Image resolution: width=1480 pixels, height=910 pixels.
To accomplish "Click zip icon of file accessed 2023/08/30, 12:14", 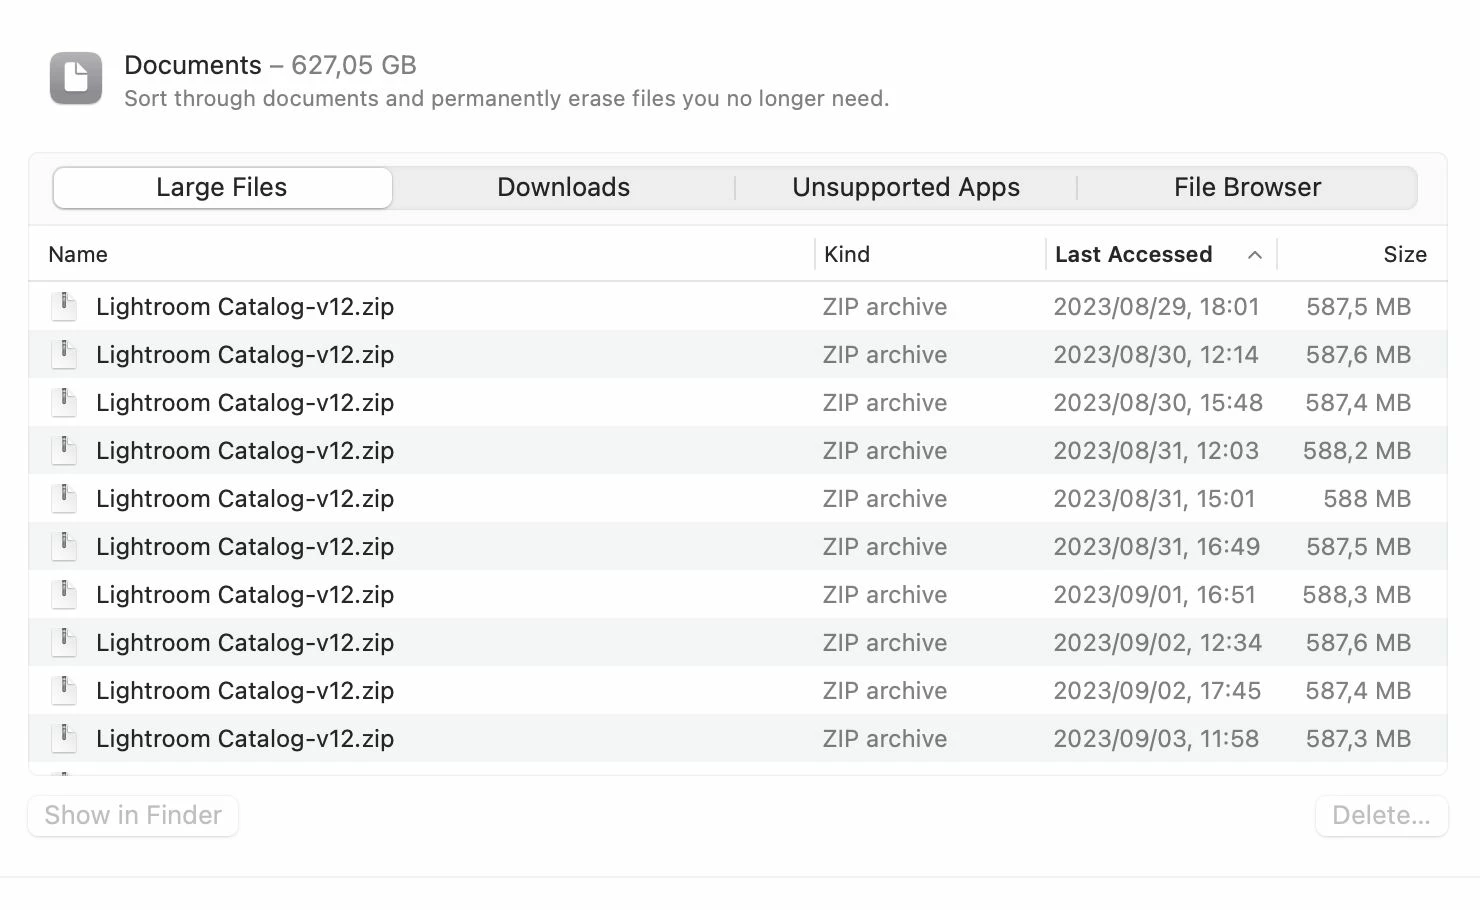I will pos(64,354).
